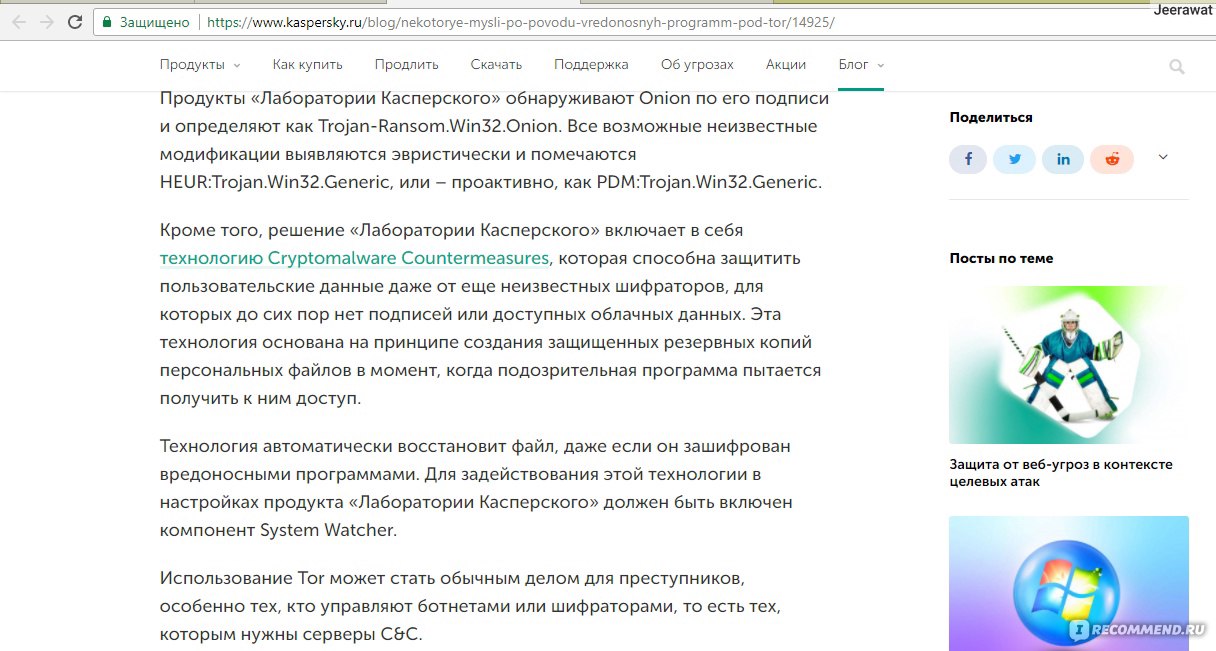
Task: Follow the Cryptomalware Countermeasures link
Action: click(x=354, y=258)
